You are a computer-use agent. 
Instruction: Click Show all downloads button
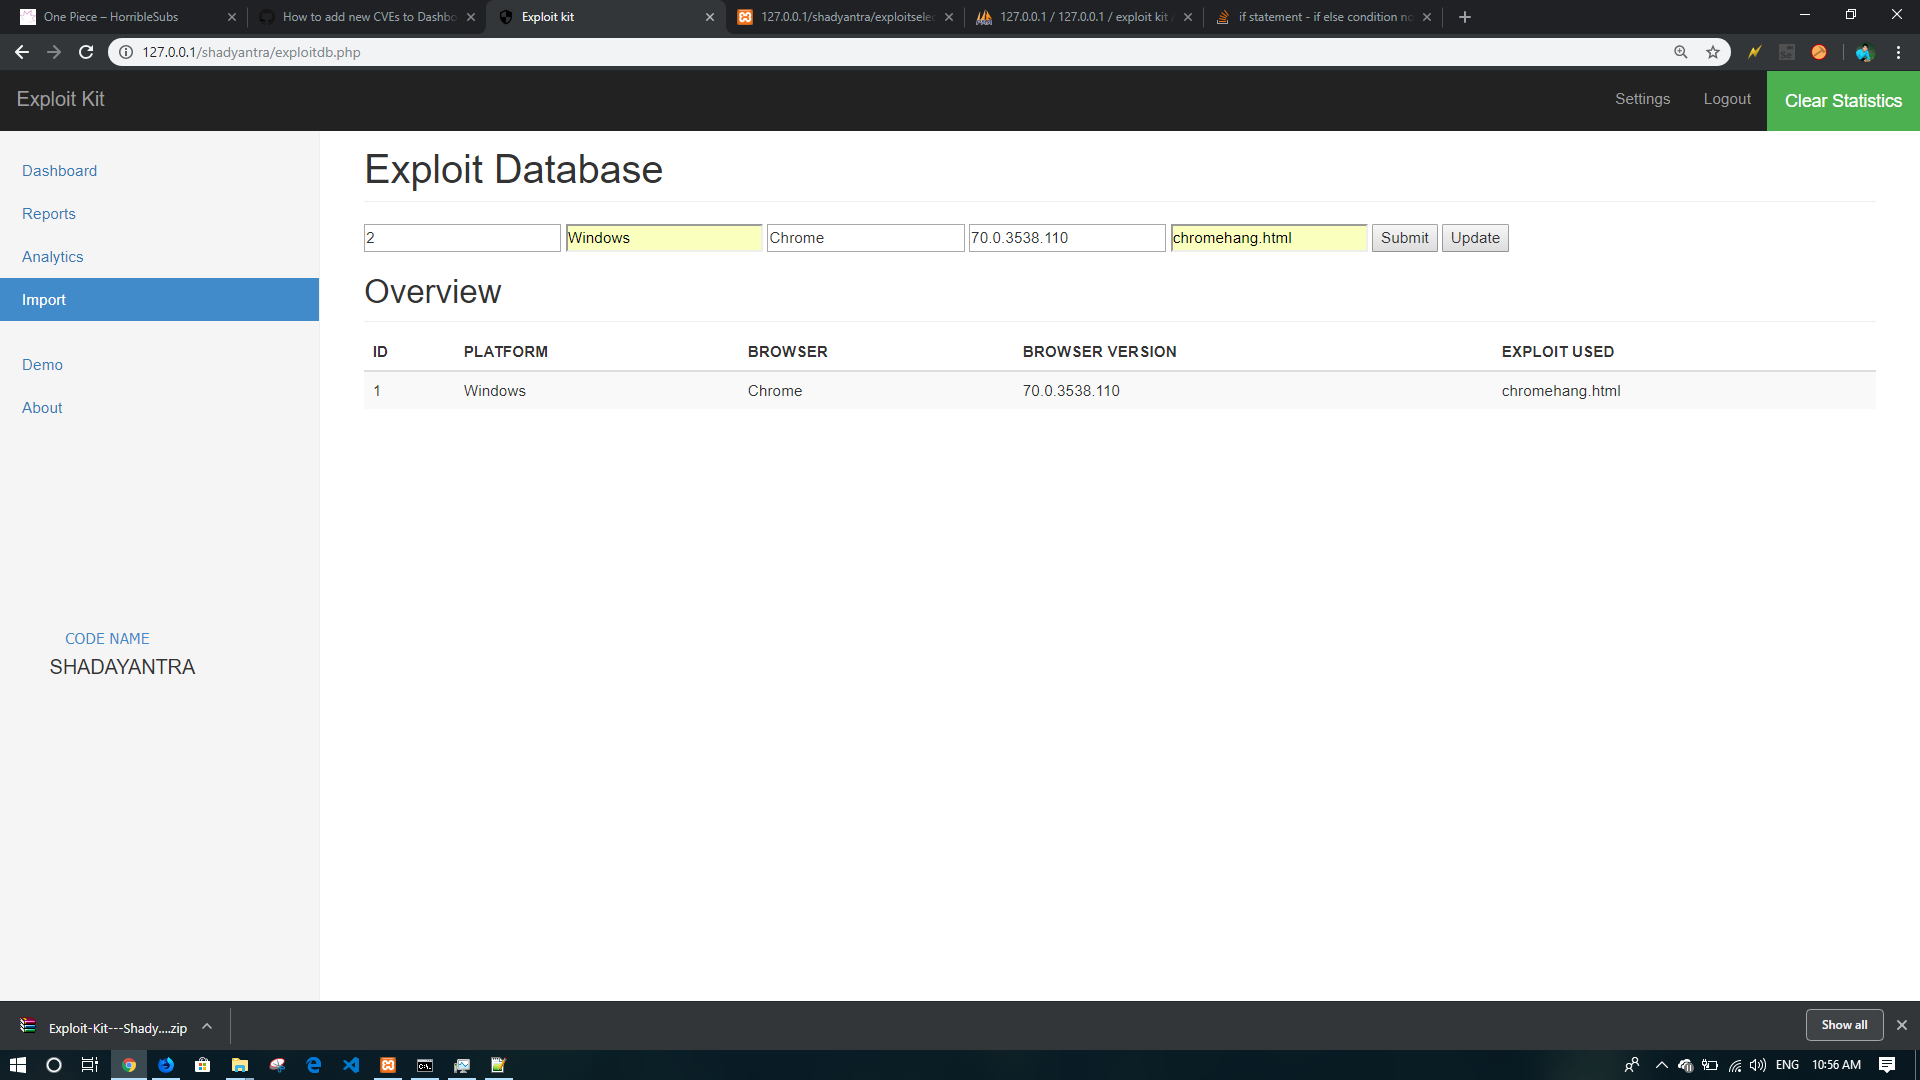point(1844,1025)
